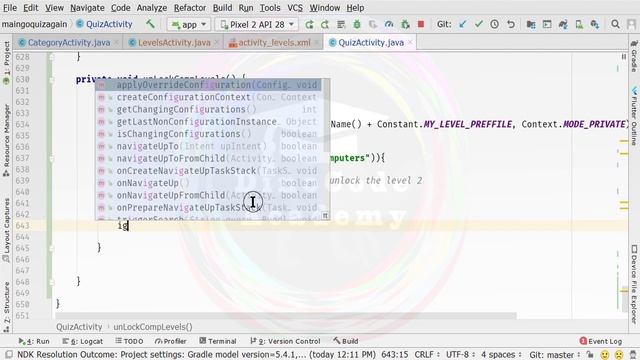Open the Event Log

[x=601, y=341]
